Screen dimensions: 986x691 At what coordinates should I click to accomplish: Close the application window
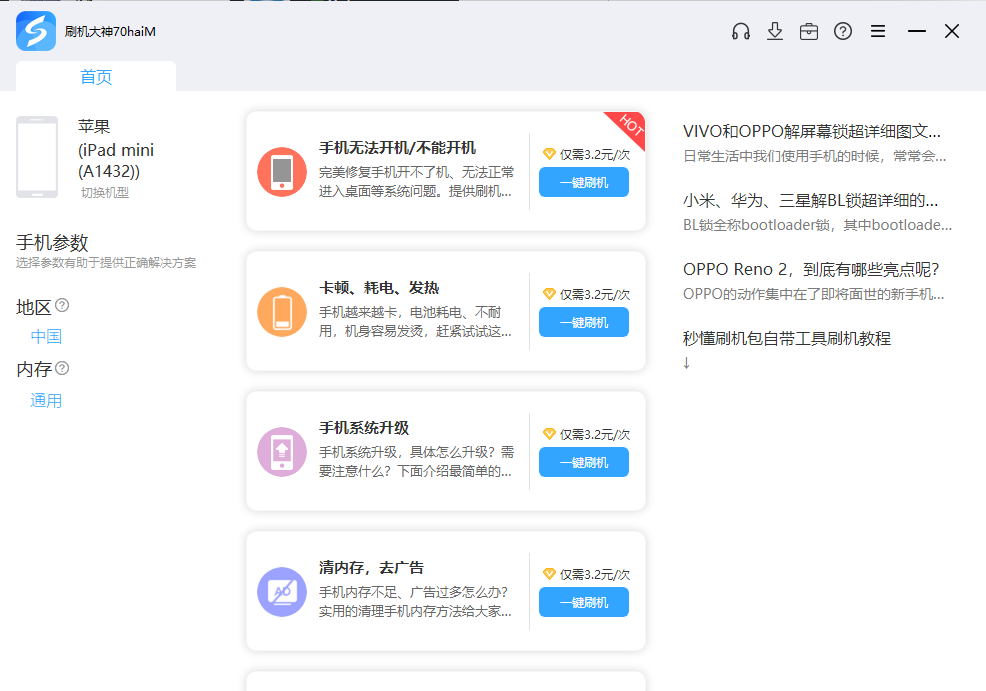pos(951,31)
